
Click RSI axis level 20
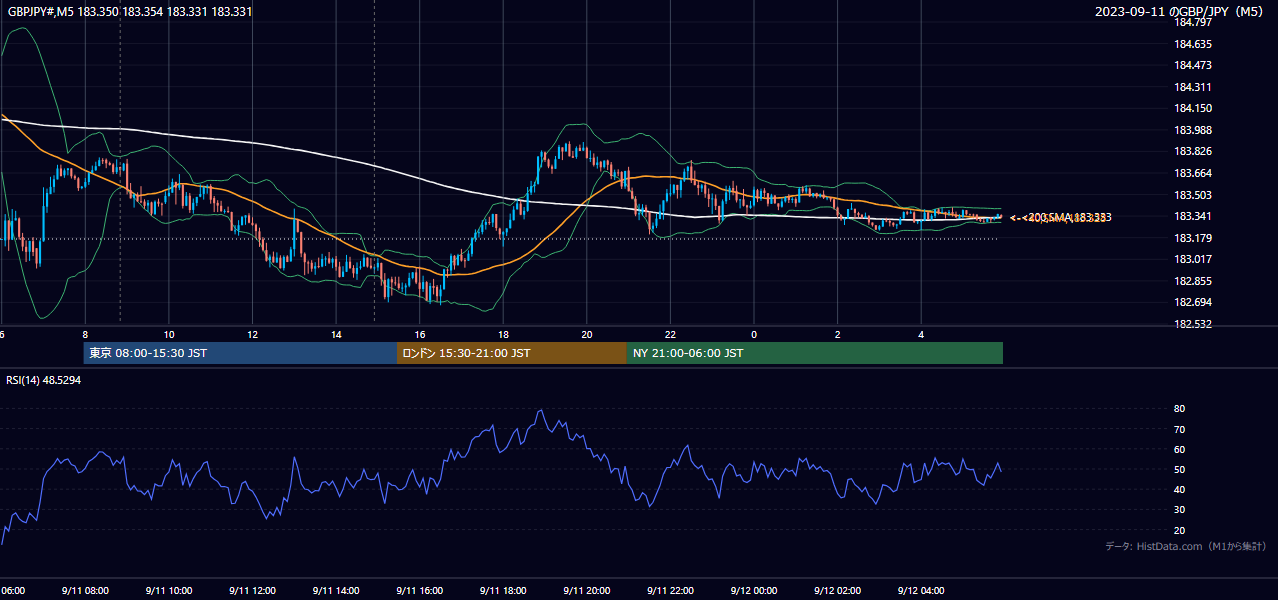tap(1179, 530)
